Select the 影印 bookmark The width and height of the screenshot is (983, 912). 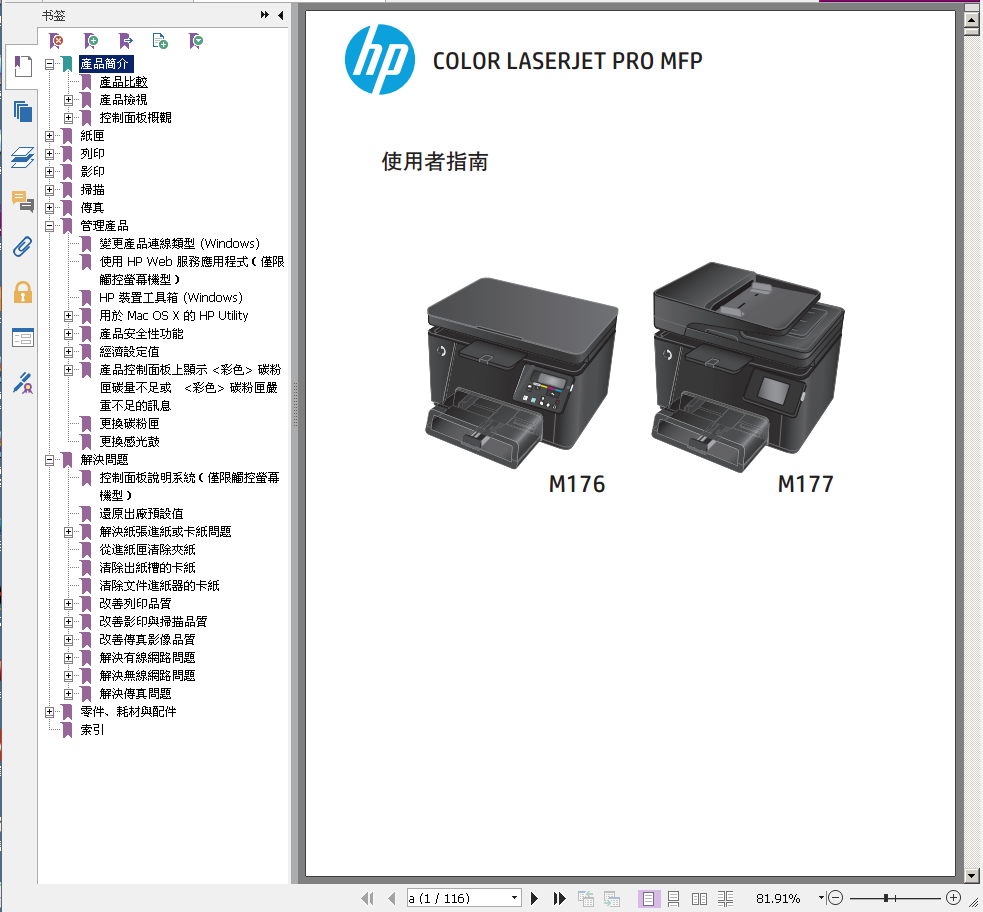92,172
